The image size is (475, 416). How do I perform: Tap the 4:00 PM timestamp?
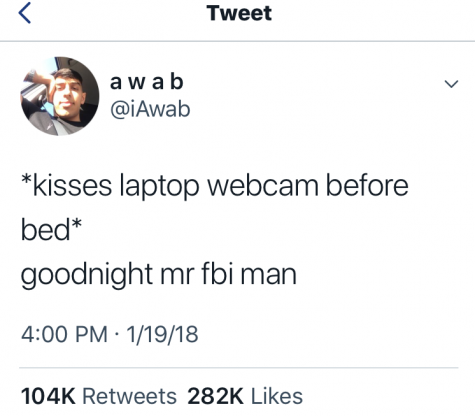pos(64,334)
